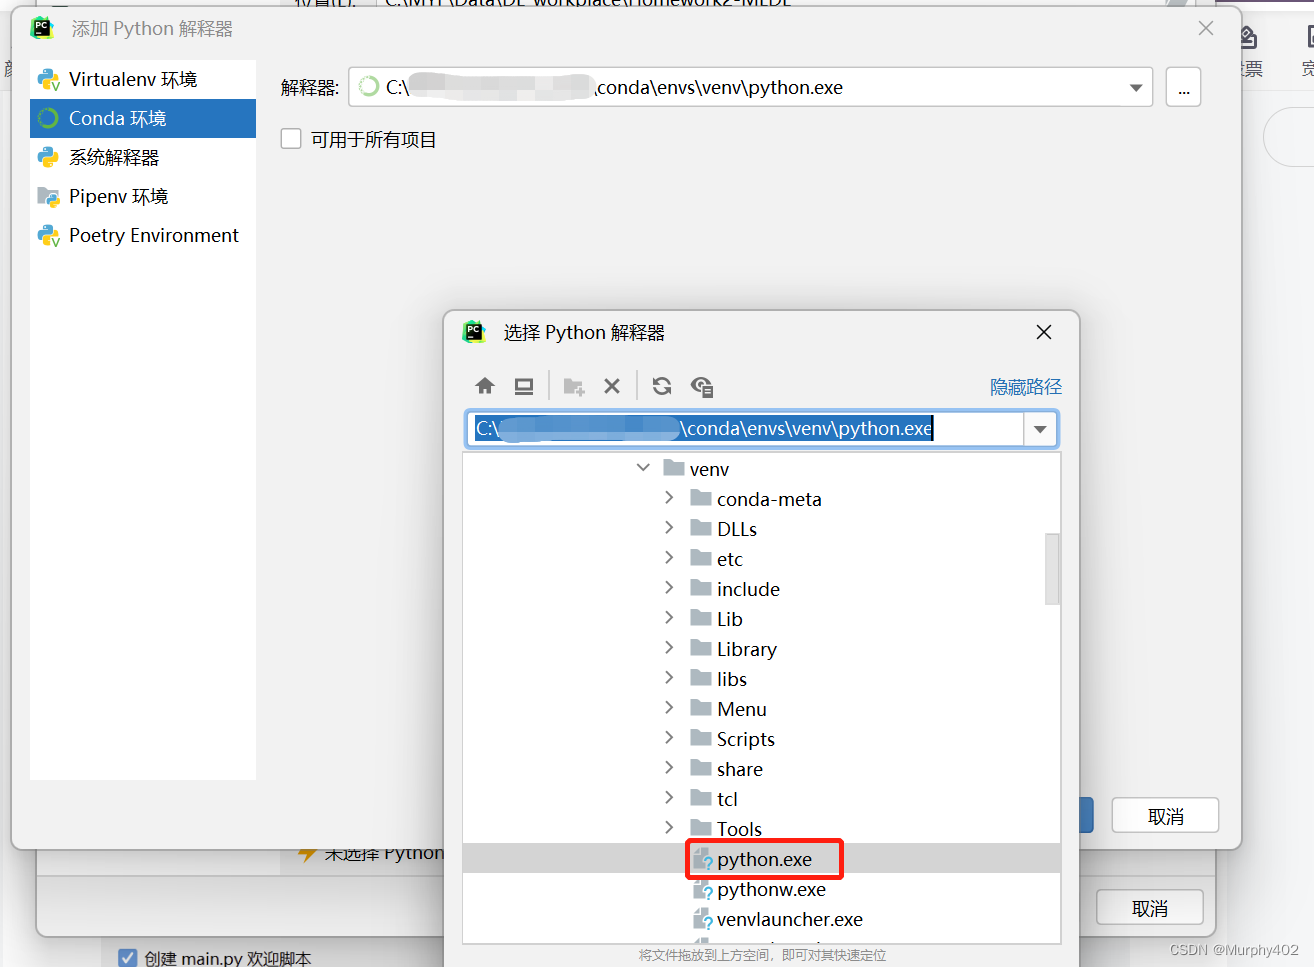Select the DLLs folder name
The image size is (1314, 967).
pos(737,529)
